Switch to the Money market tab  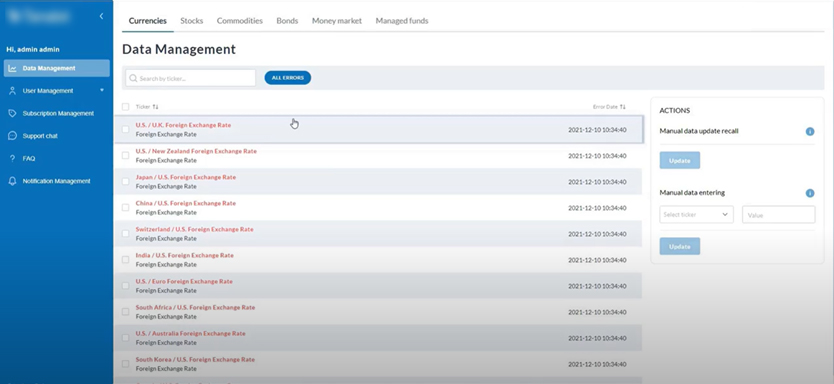point(337,21)
